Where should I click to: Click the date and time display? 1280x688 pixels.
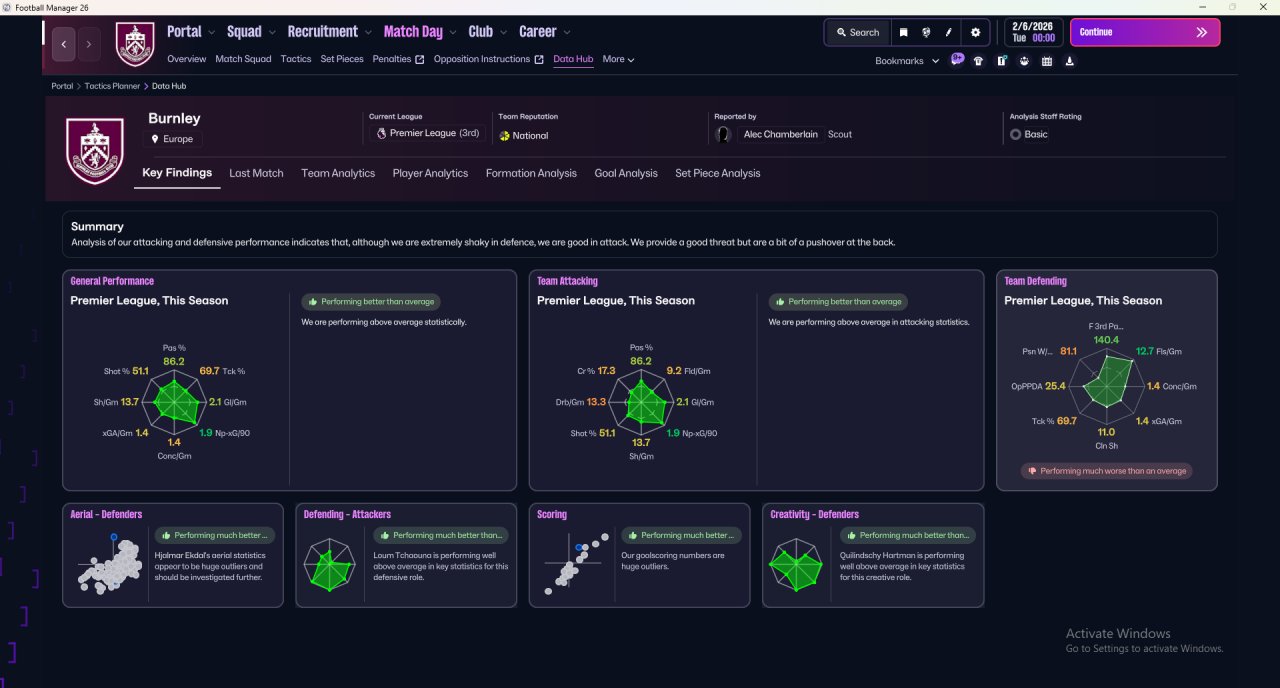1033,32
